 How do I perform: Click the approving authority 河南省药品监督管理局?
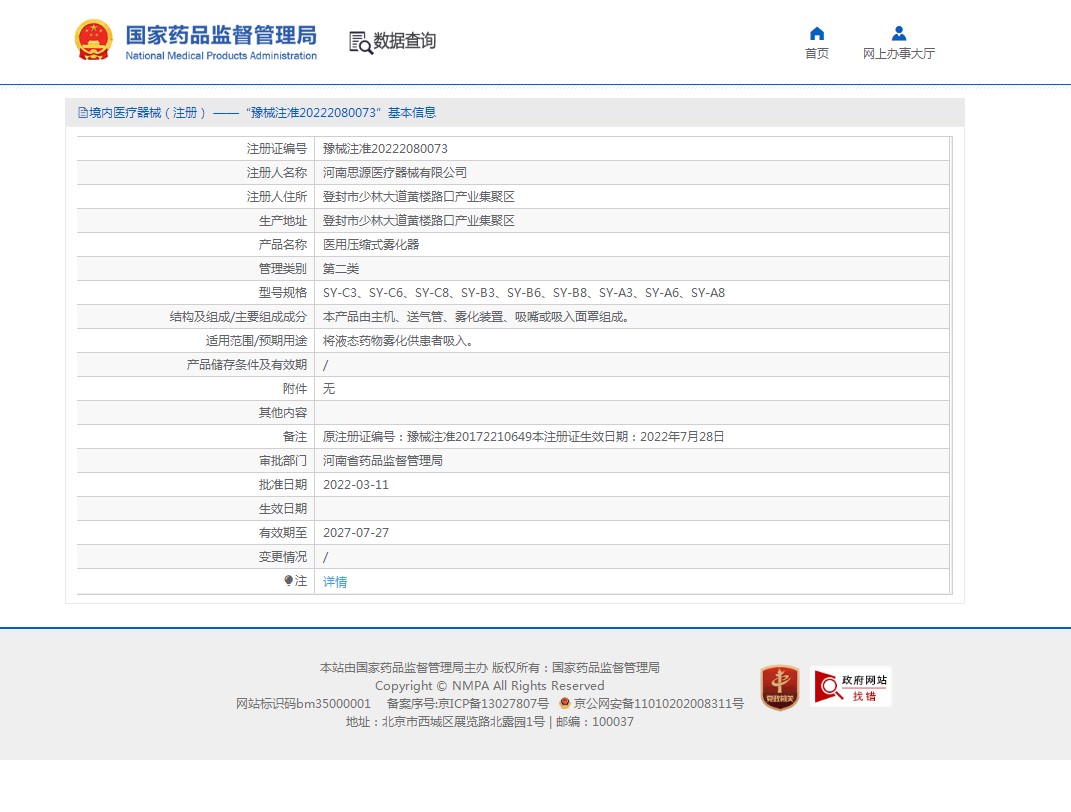tap(382, 461)
